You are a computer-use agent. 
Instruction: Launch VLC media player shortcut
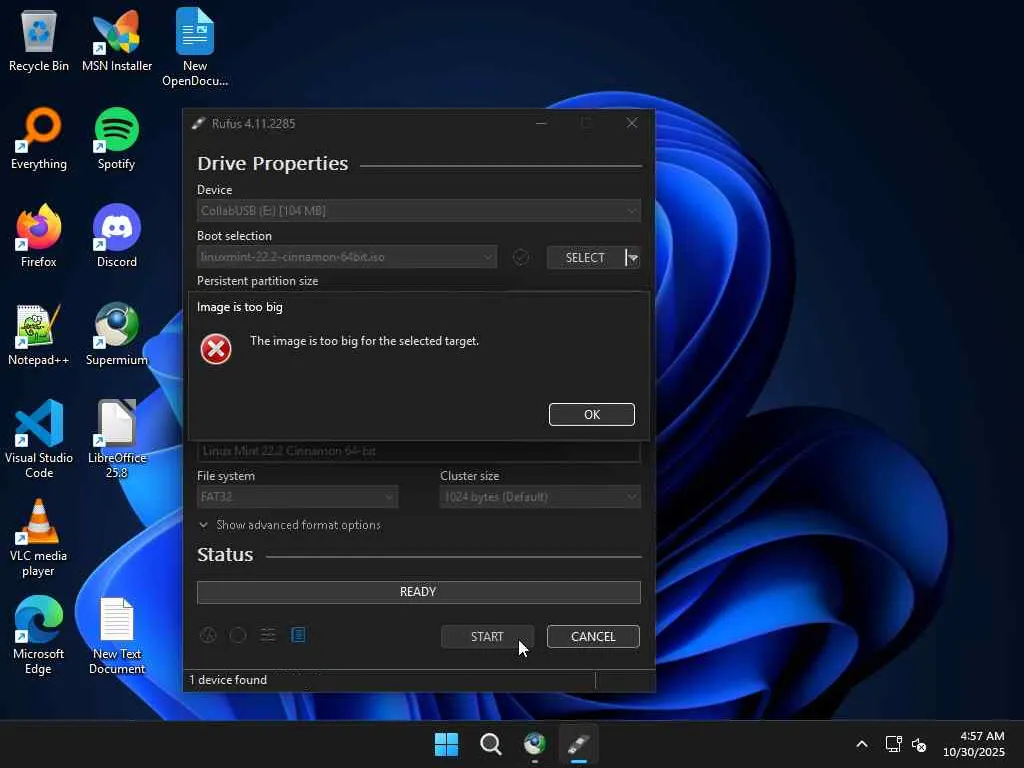coord(39,537)
